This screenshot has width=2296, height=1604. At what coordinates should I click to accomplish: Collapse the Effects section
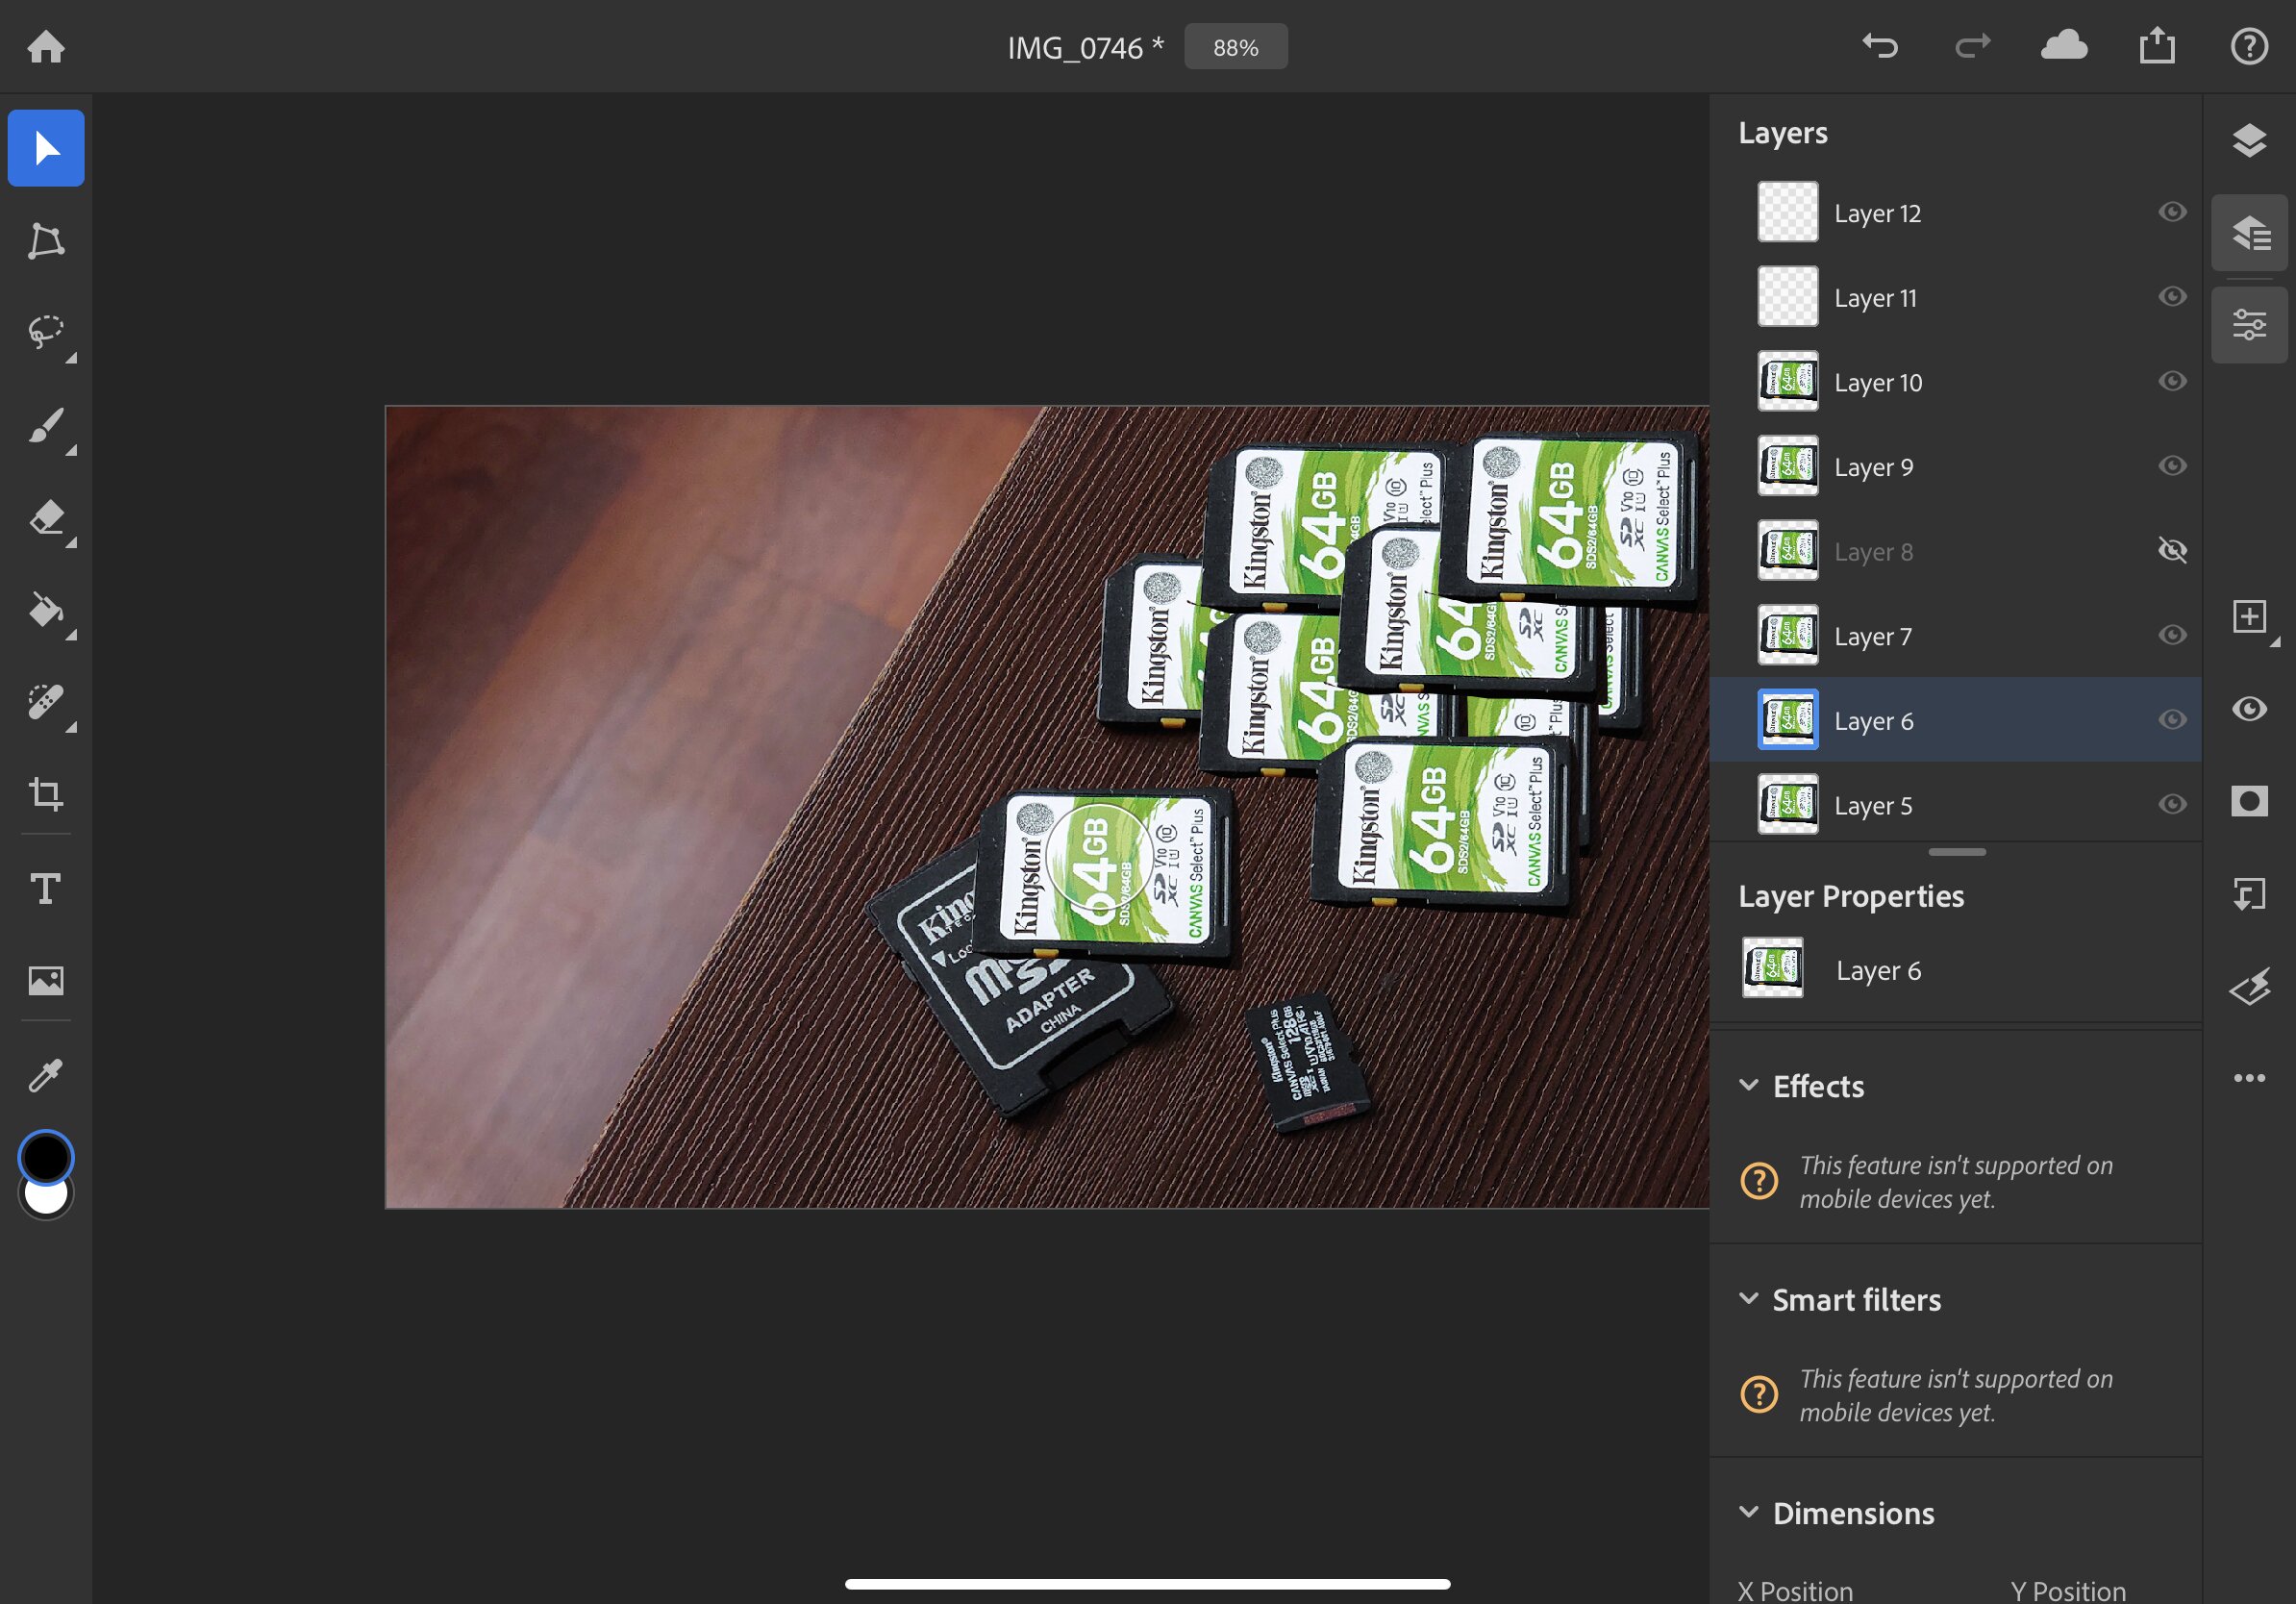(x=1749, y=1086)
